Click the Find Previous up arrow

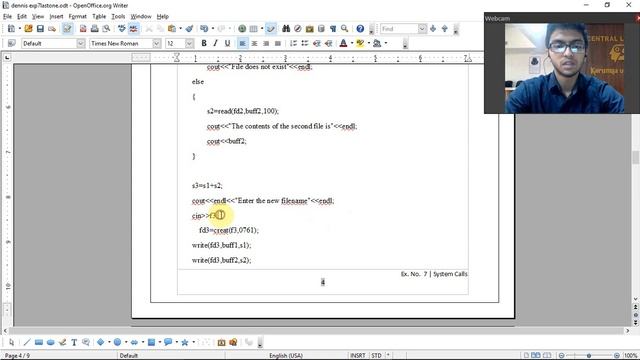tap(444, 29)
